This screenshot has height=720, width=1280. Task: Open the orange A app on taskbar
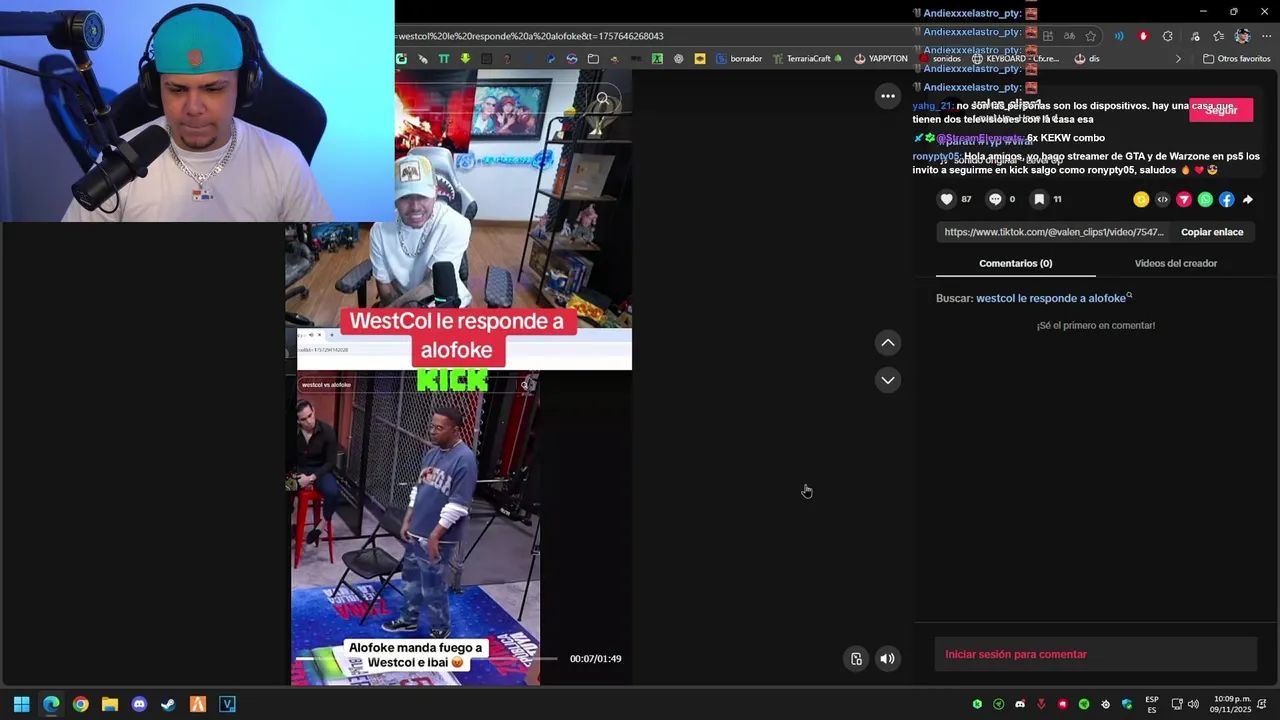click(x=198, y=704)
